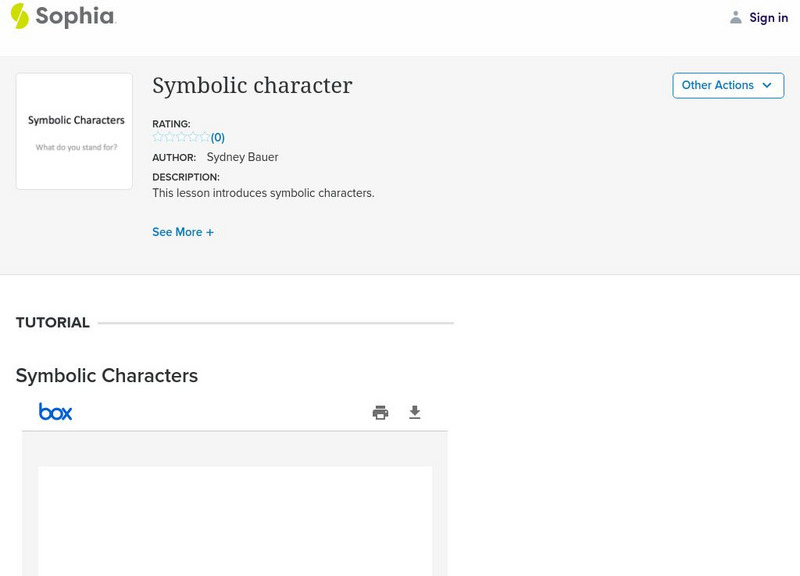Rate the lesson with the second star

[169, 137]
